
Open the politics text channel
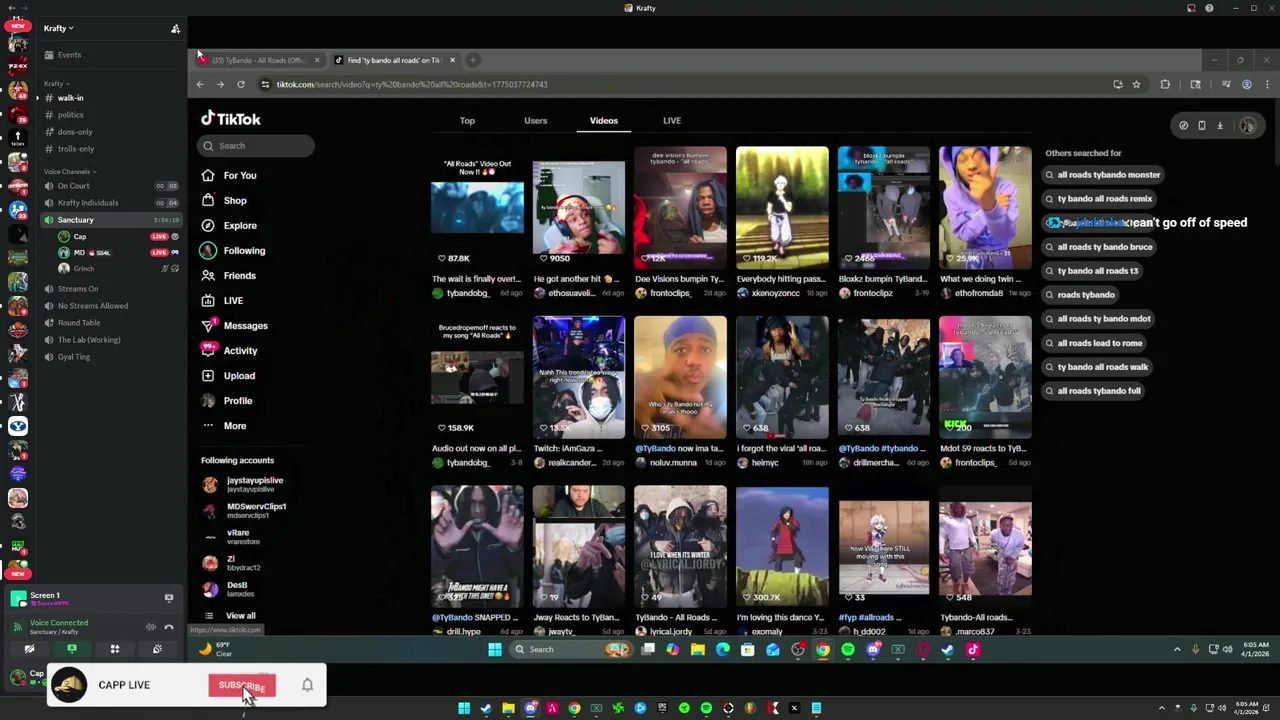[x=110, y=115]
